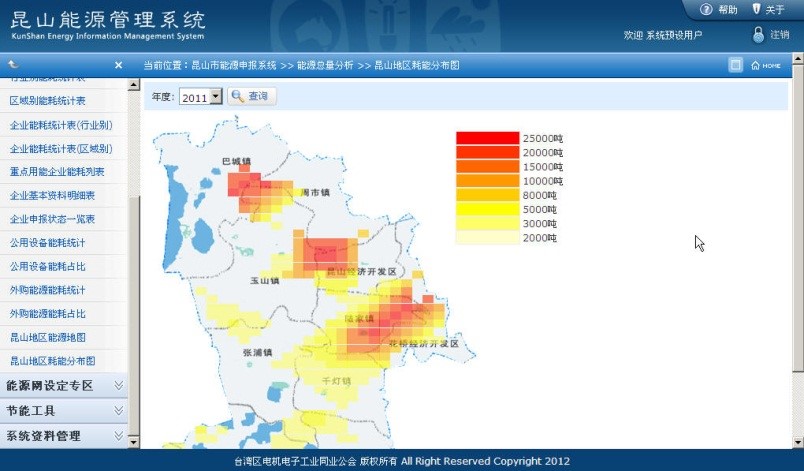Click the 巴城镇 label on the map
The width and height of the screenshot is (804, 471).
[x=236, y=161]
